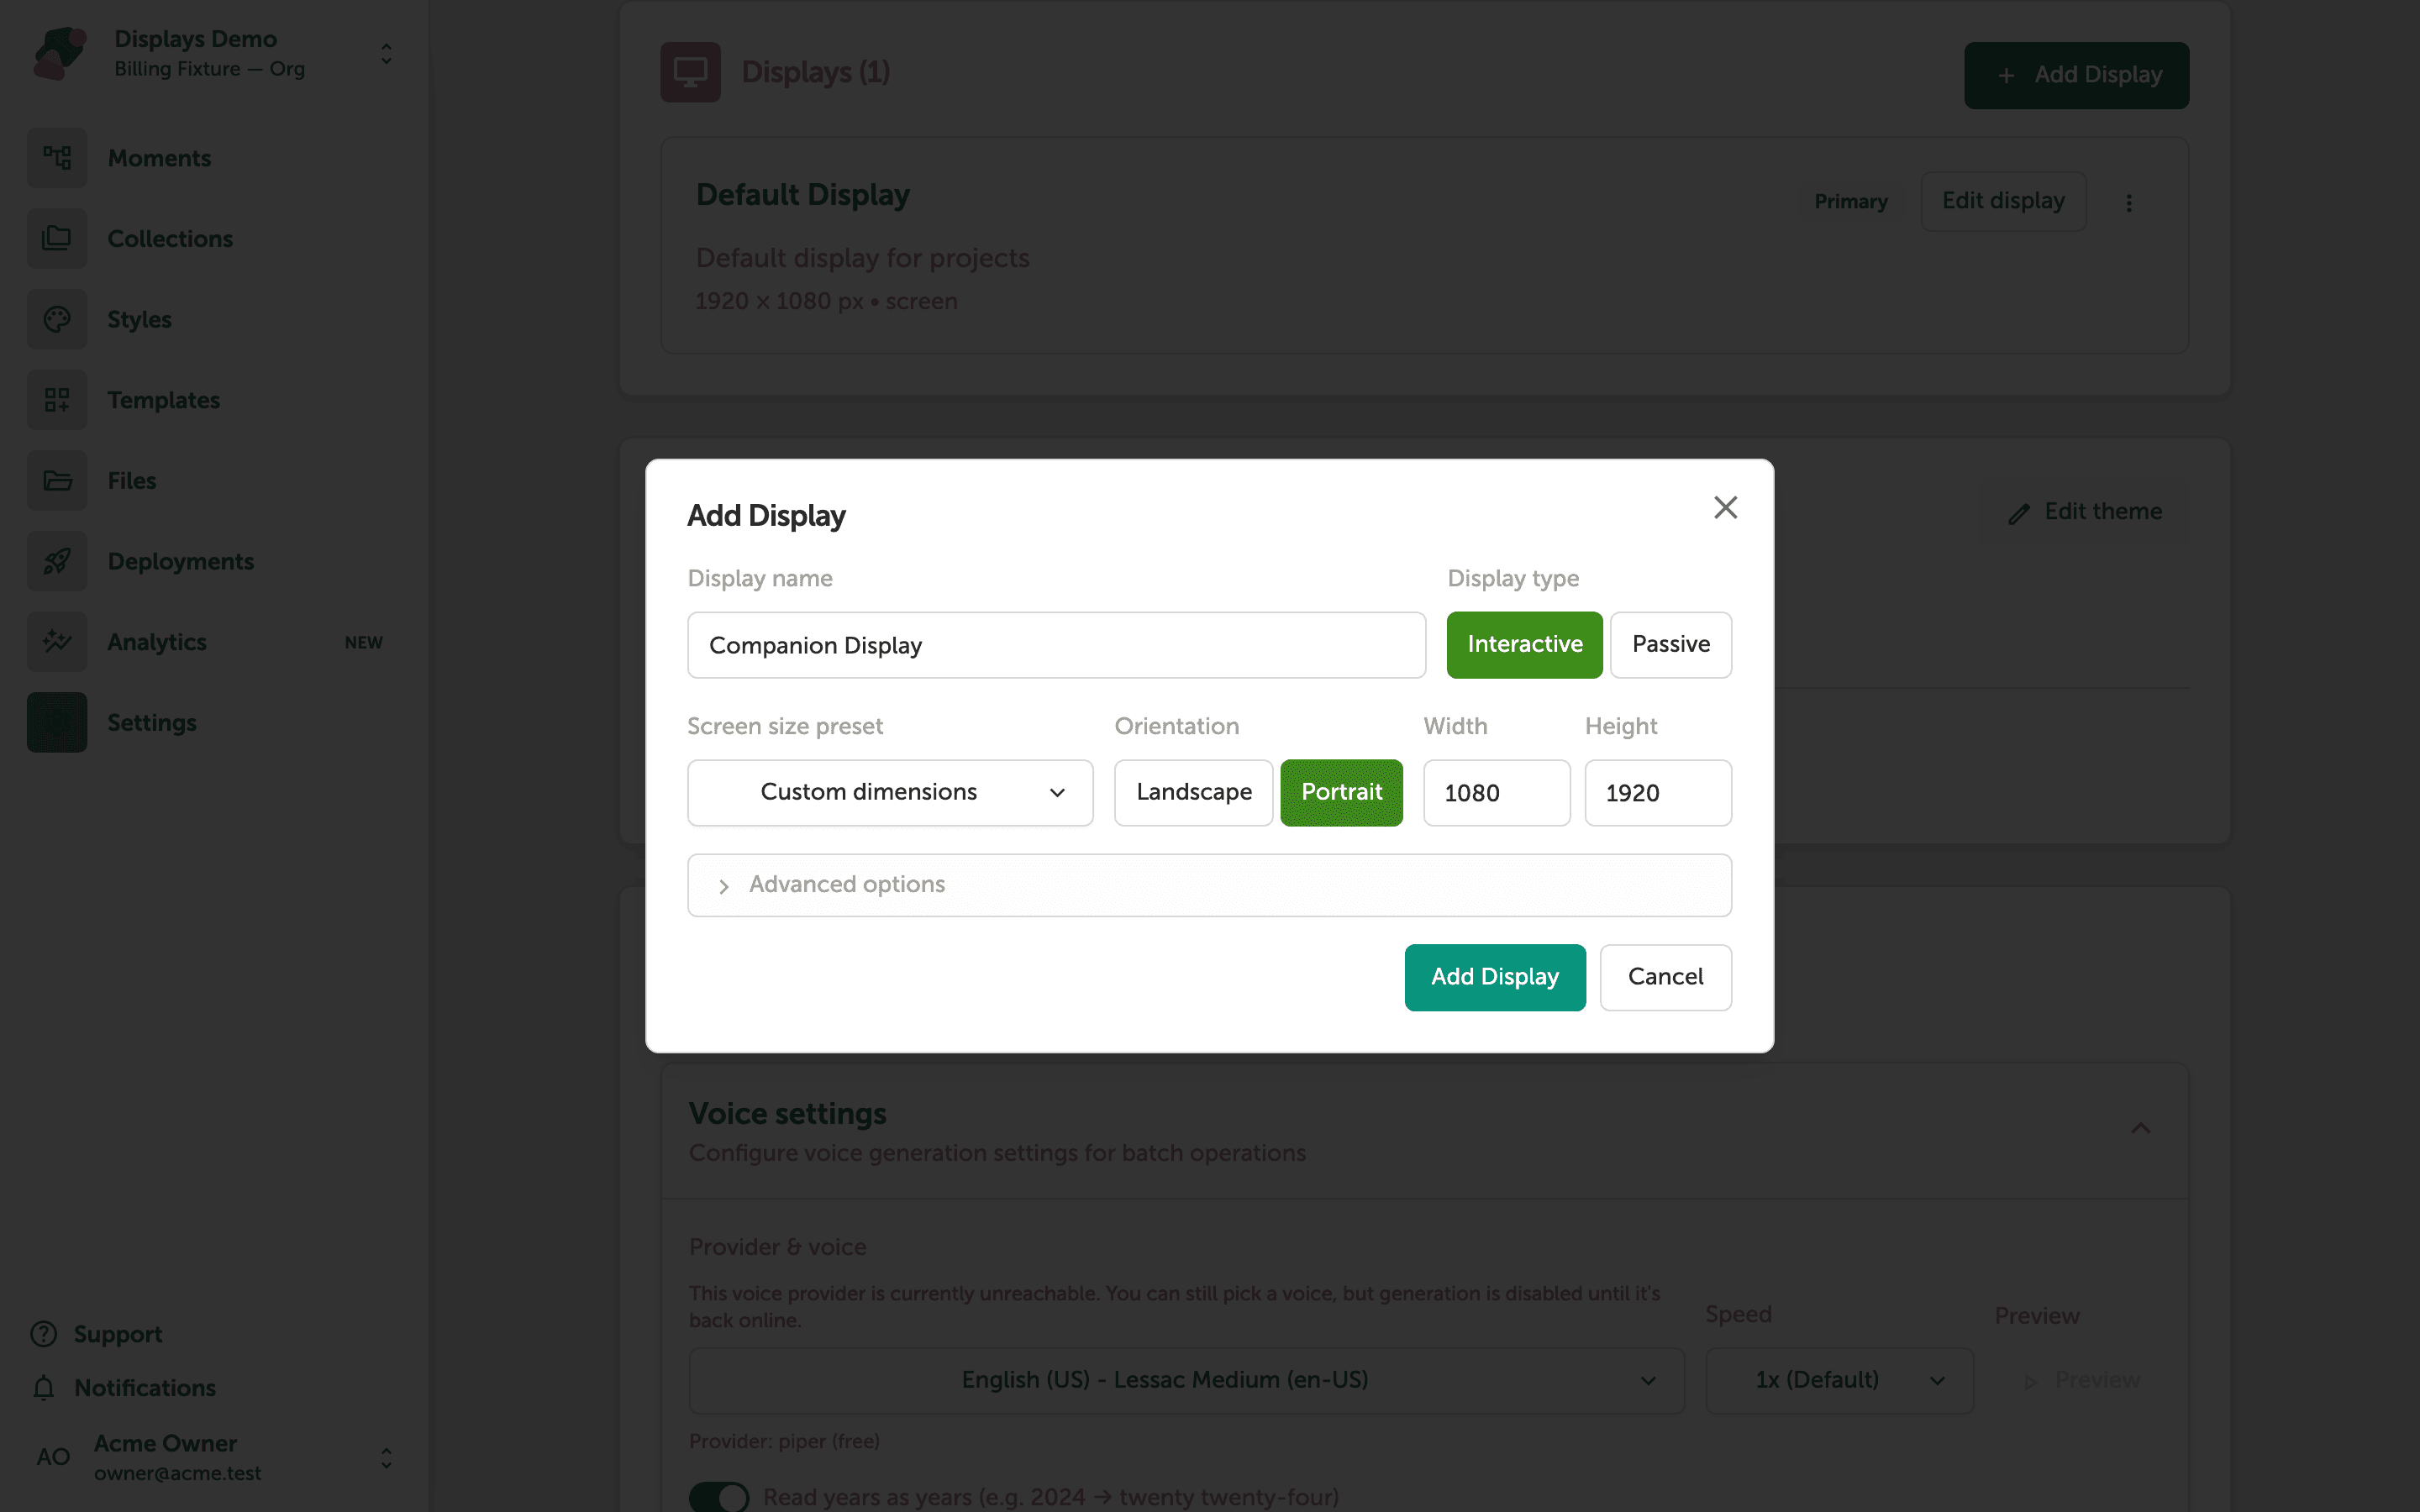Screen dimensions: 2420x1512
Task: Open Notifications via the bell icon
Action: 43,1387
